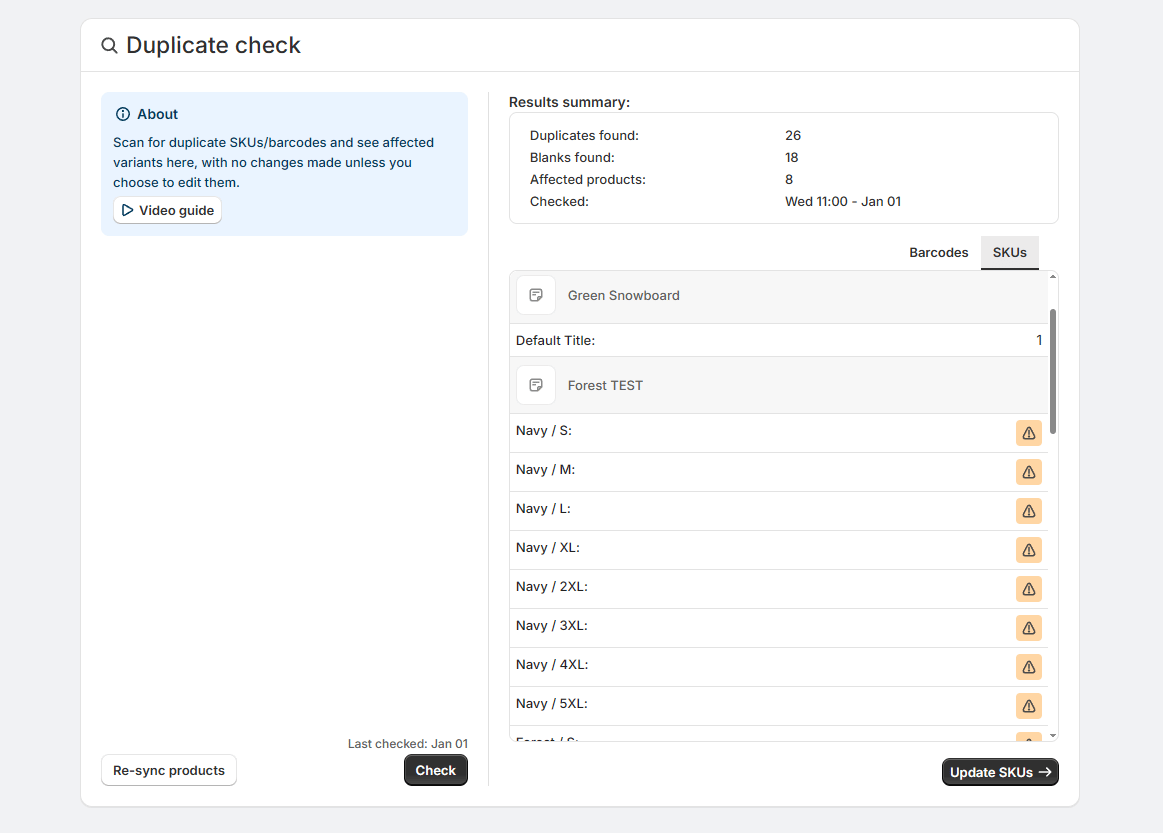This screenshot has height=833, width=1163.
Task: Click the Navy / S variant label
Action: tap(544, 431)
